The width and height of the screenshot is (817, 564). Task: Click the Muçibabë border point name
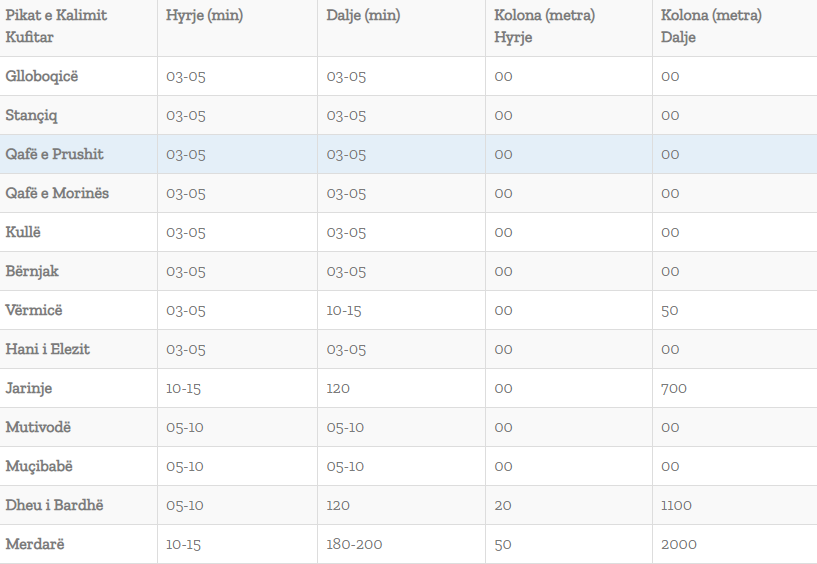(x=39, y=466)
